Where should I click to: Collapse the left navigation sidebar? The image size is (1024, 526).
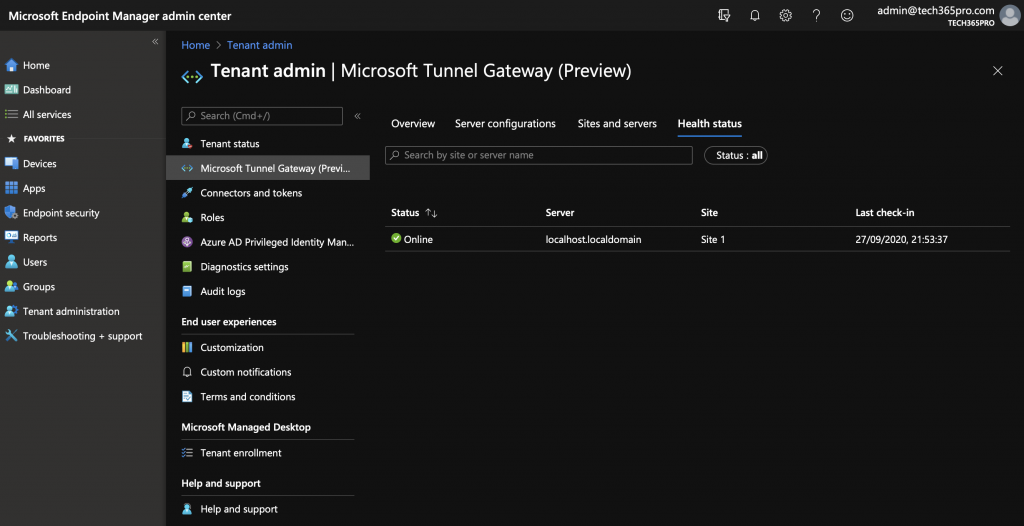(155, 41)
